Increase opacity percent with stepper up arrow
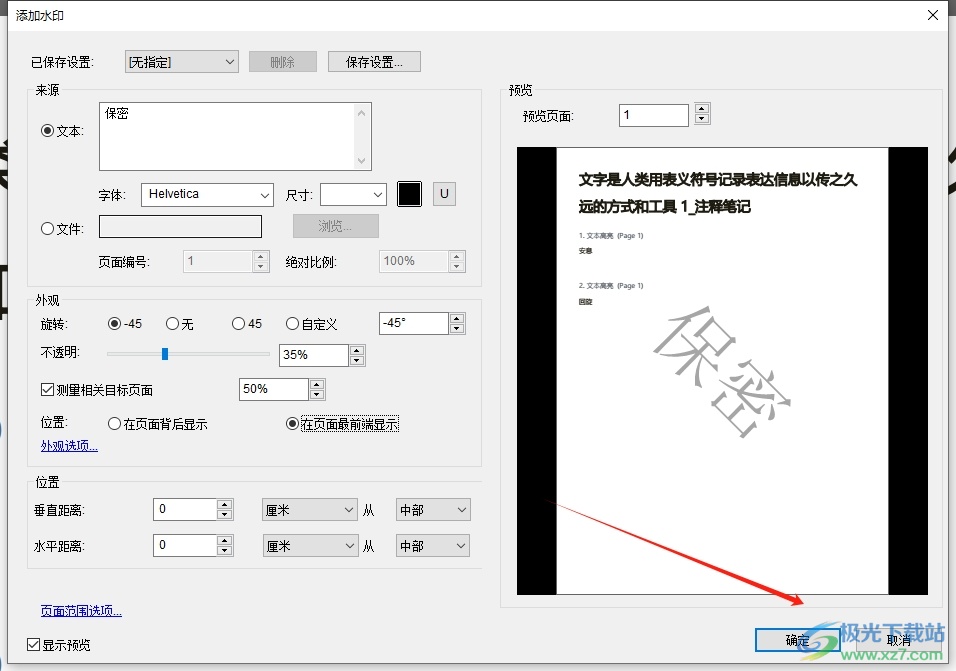 point(357,350)
